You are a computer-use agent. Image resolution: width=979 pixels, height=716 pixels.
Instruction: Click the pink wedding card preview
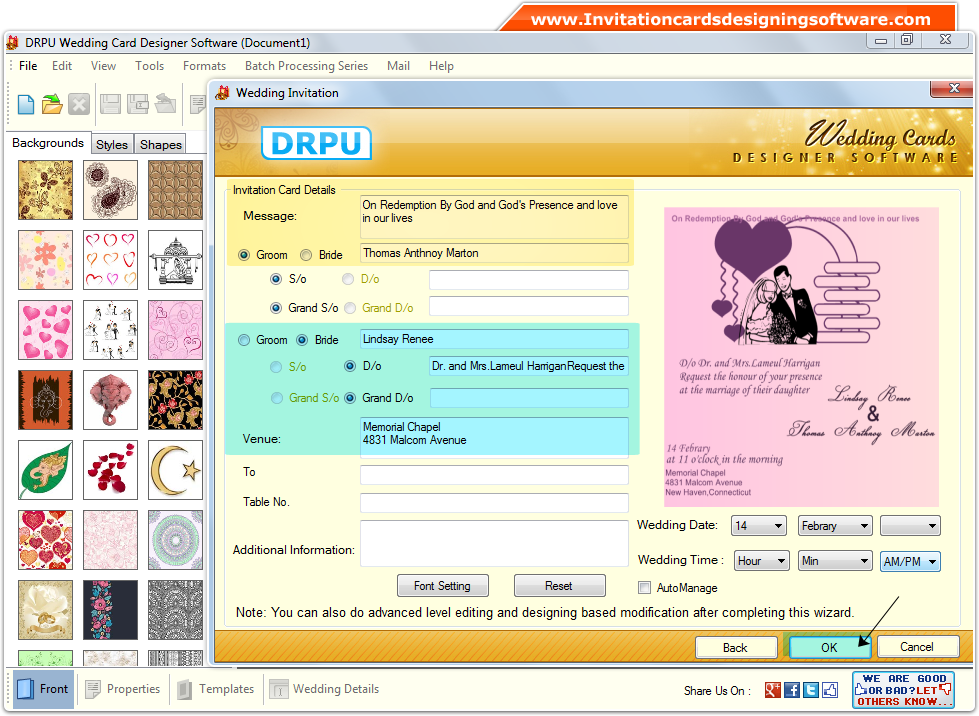(802, 356)
